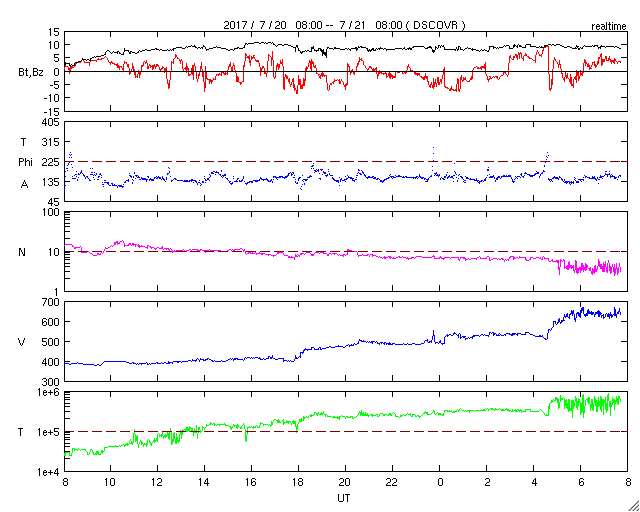640x512 pixels.
Task: Click the '400' velocity tick label
Action: (51, 362)
